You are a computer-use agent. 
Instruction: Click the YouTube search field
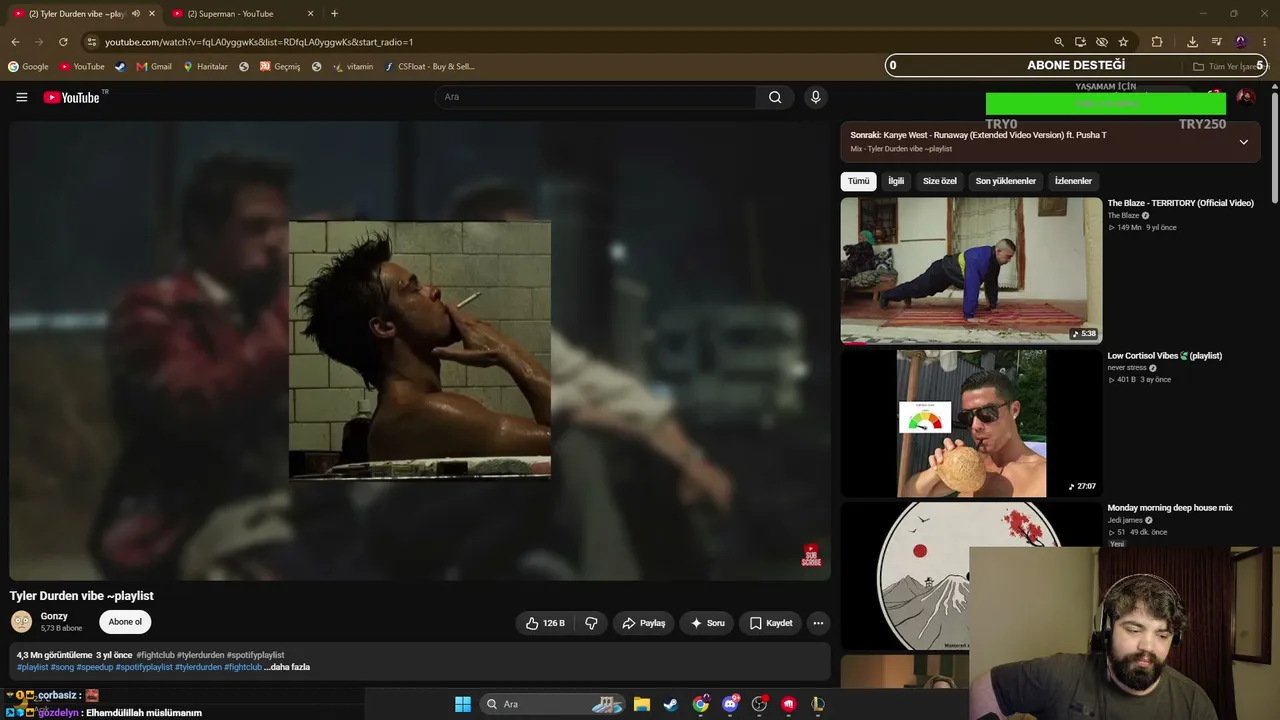[596, 97]
